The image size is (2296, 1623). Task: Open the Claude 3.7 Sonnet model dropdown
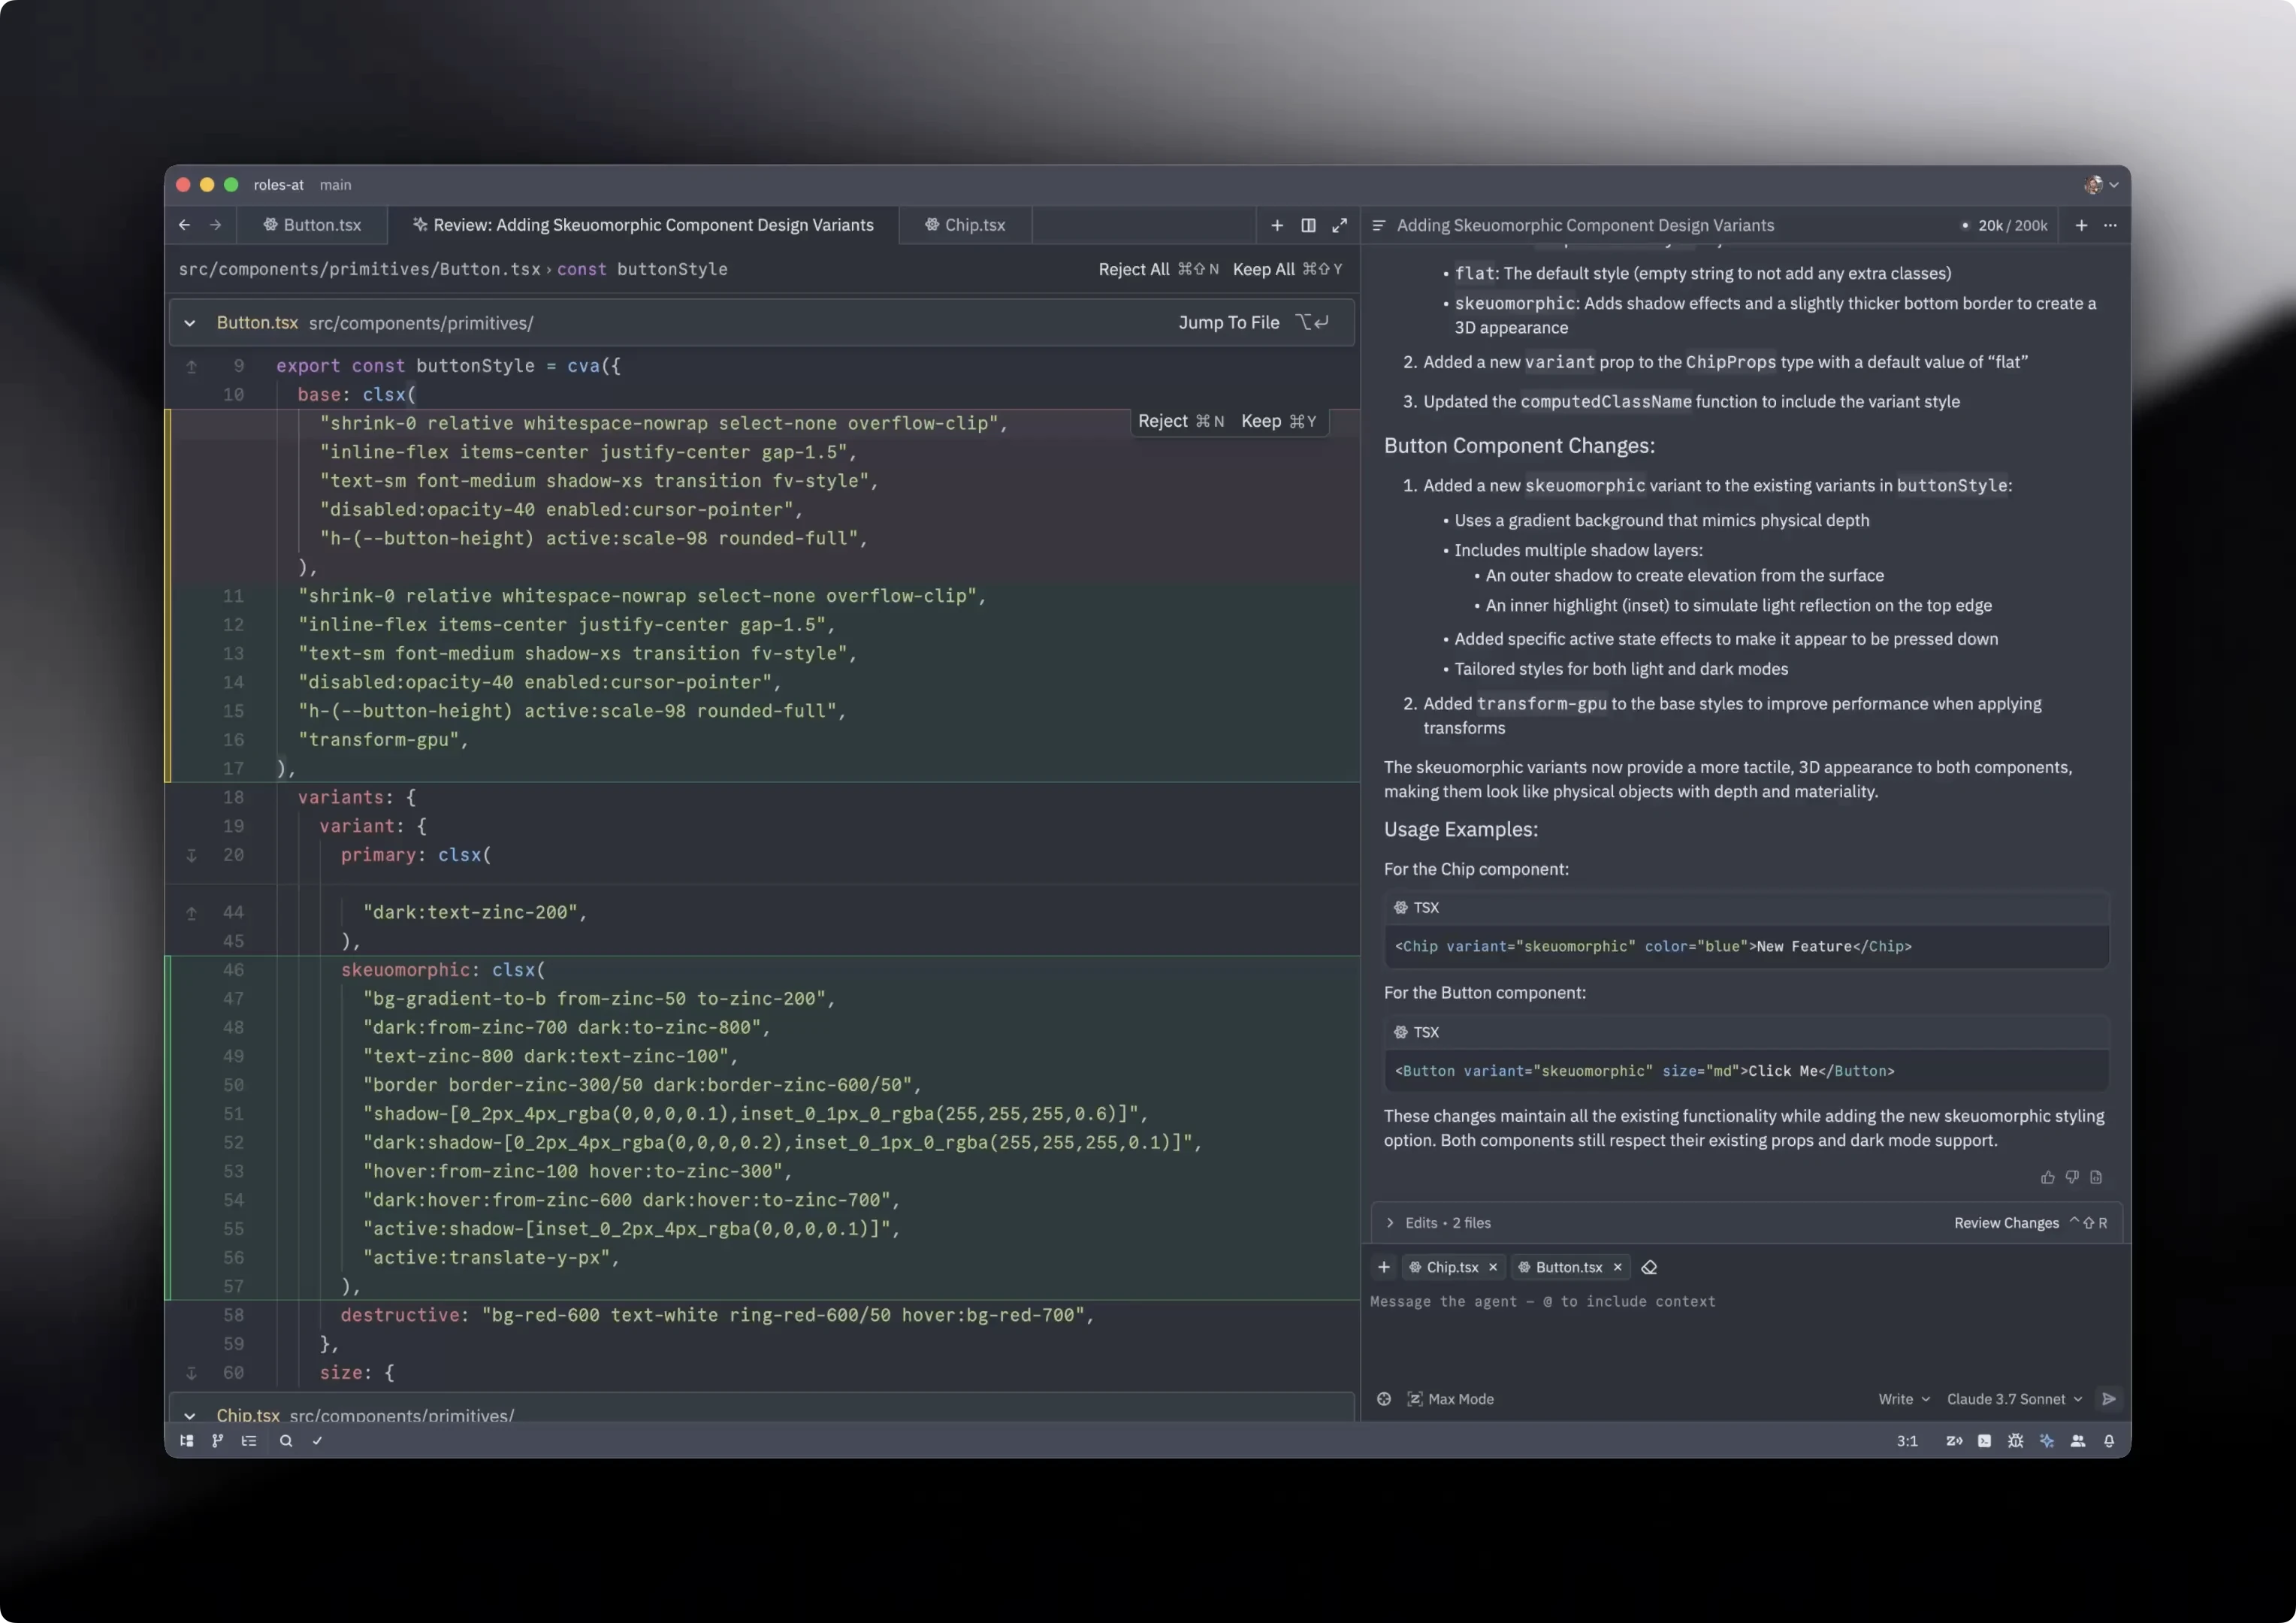pyautogui.click(x=2014, y=1399)
